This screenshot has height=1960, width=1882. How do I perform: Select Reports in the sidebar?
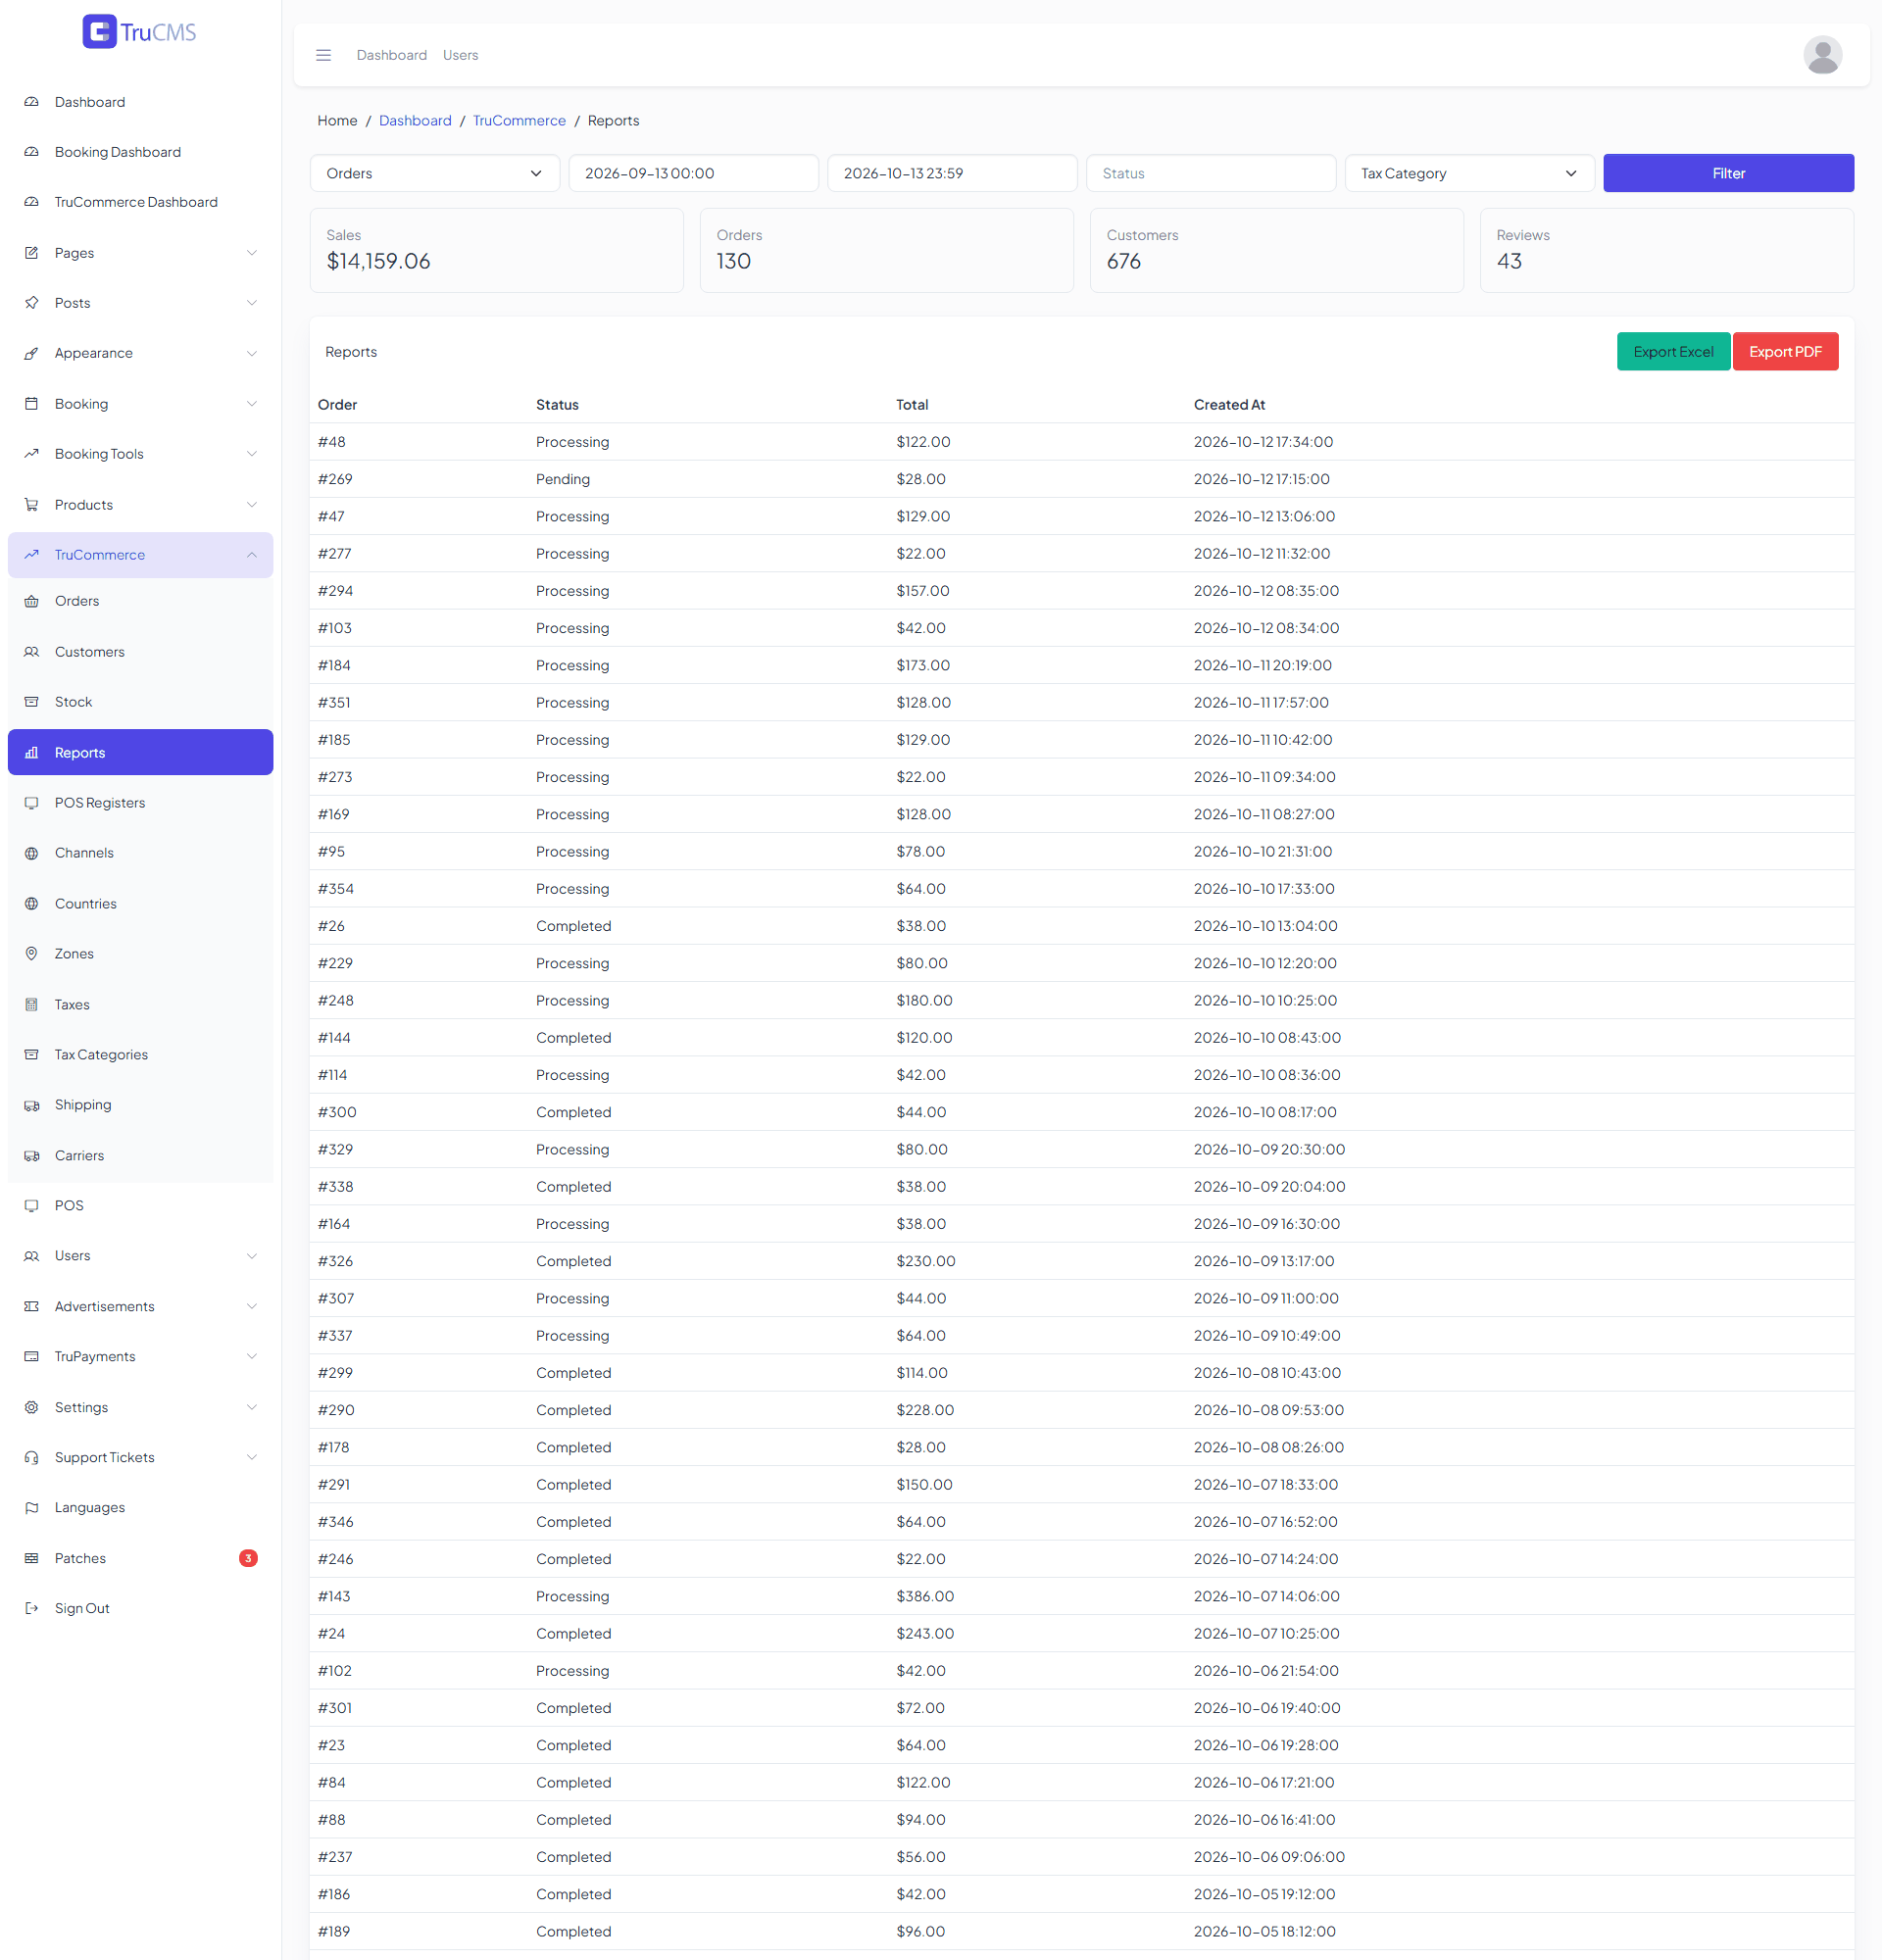(140, 752)
